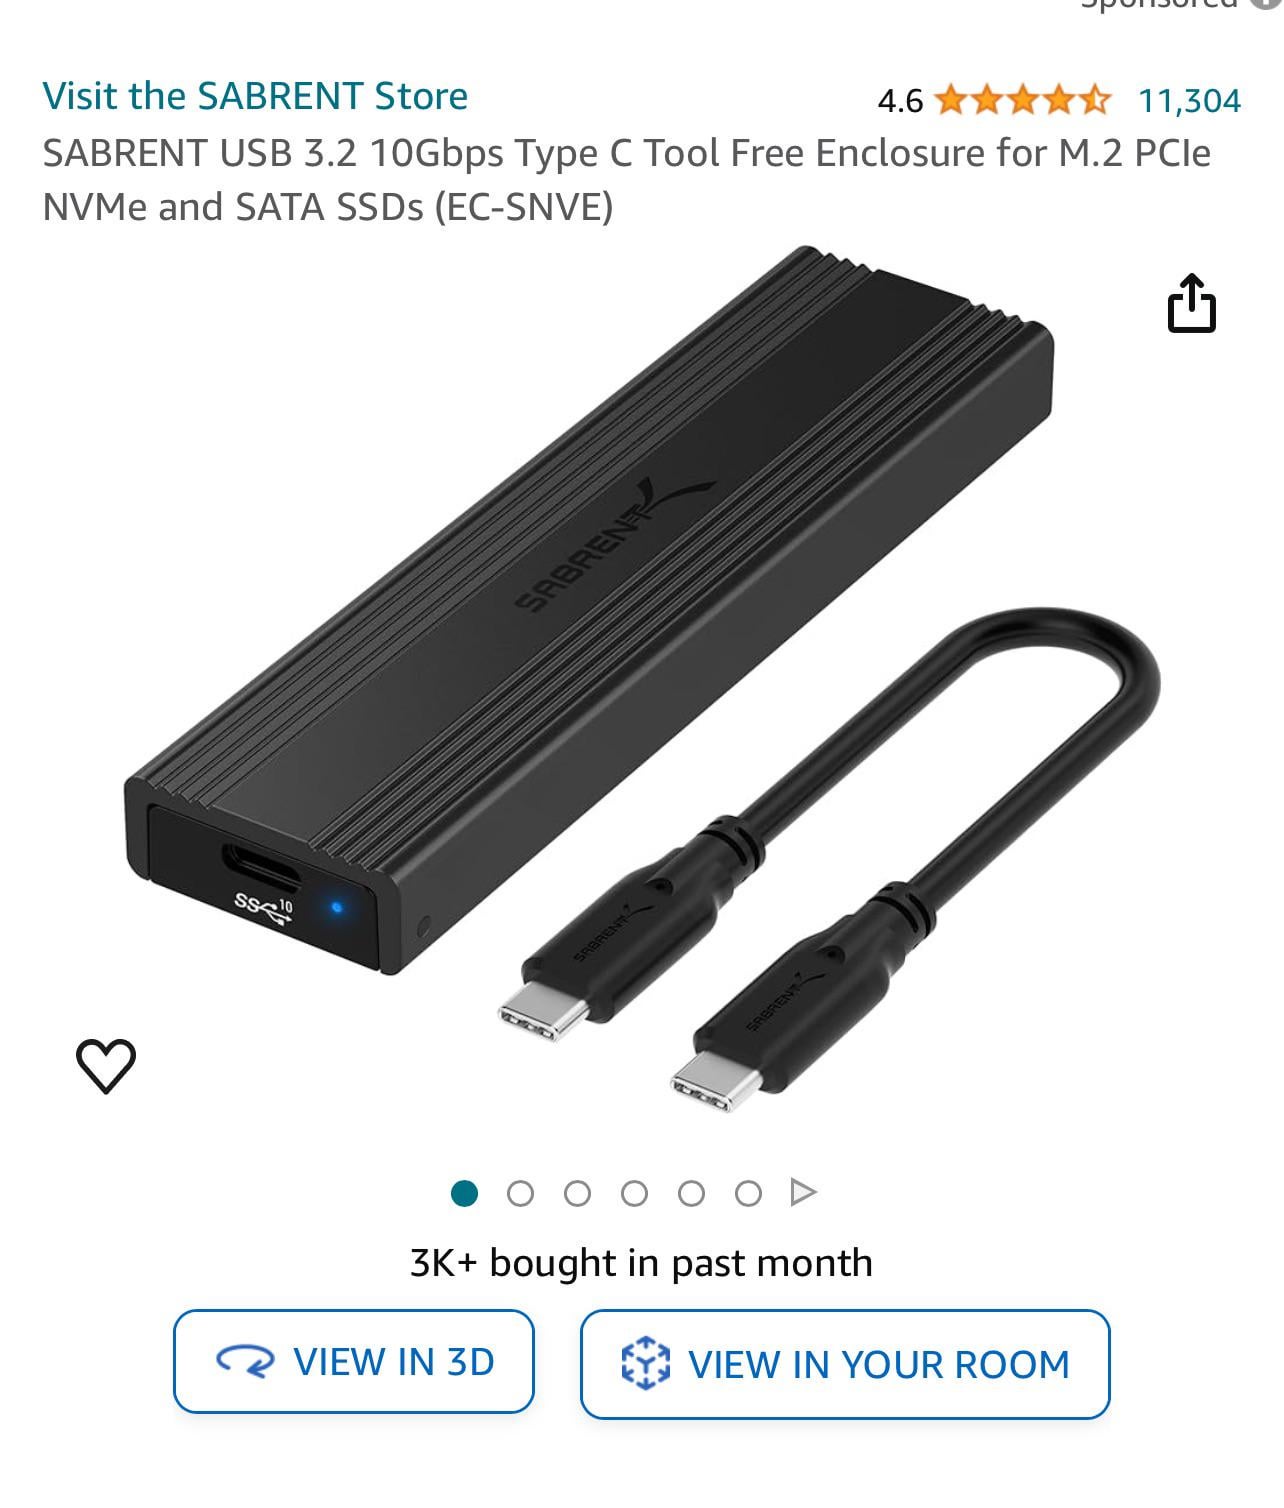The height and width of the screenshot is (1508, 1284).
Task: Click the 3D rotate icon in View in 3D
Action: click(245, 1362)
